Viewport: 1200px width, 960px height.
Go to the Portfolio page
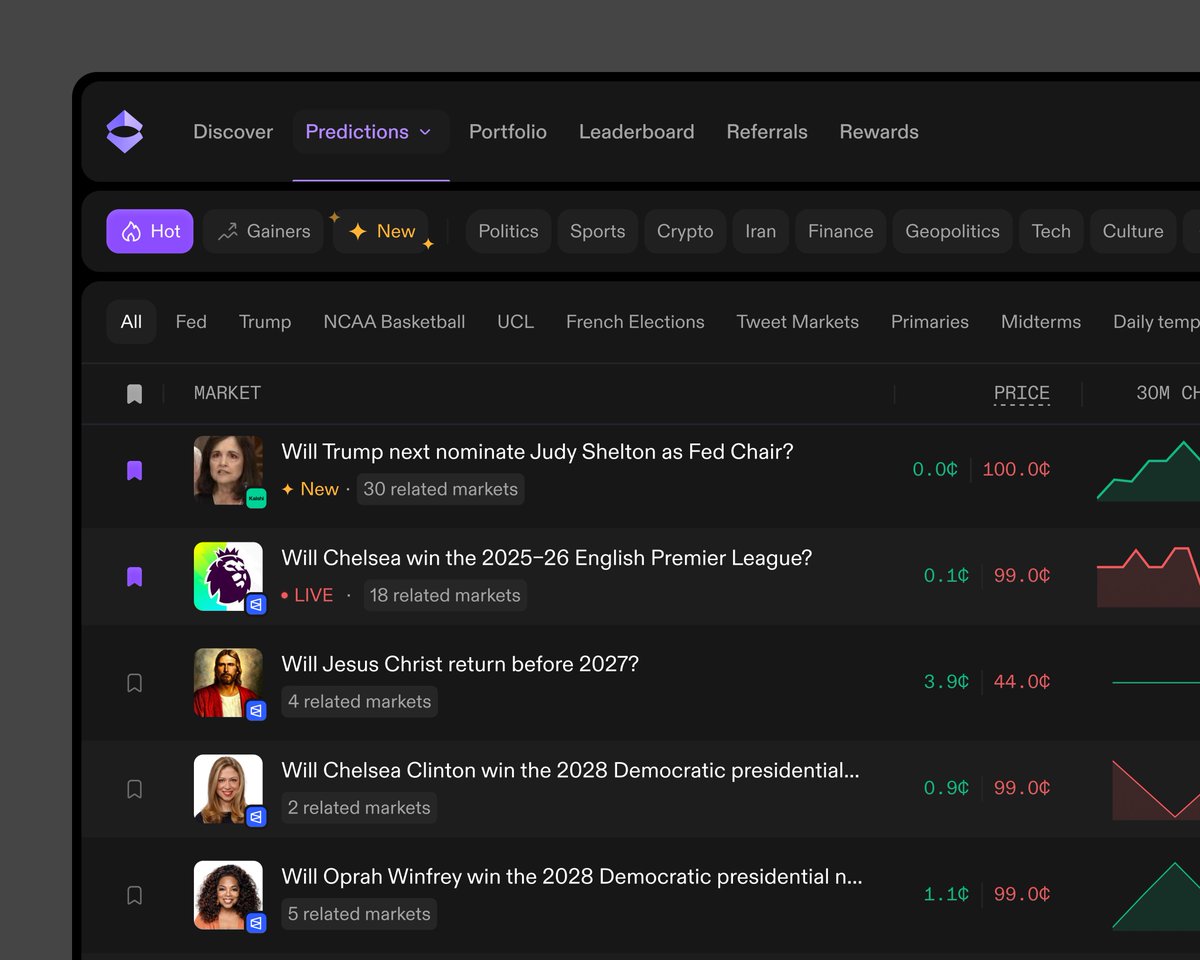[508, 132]
